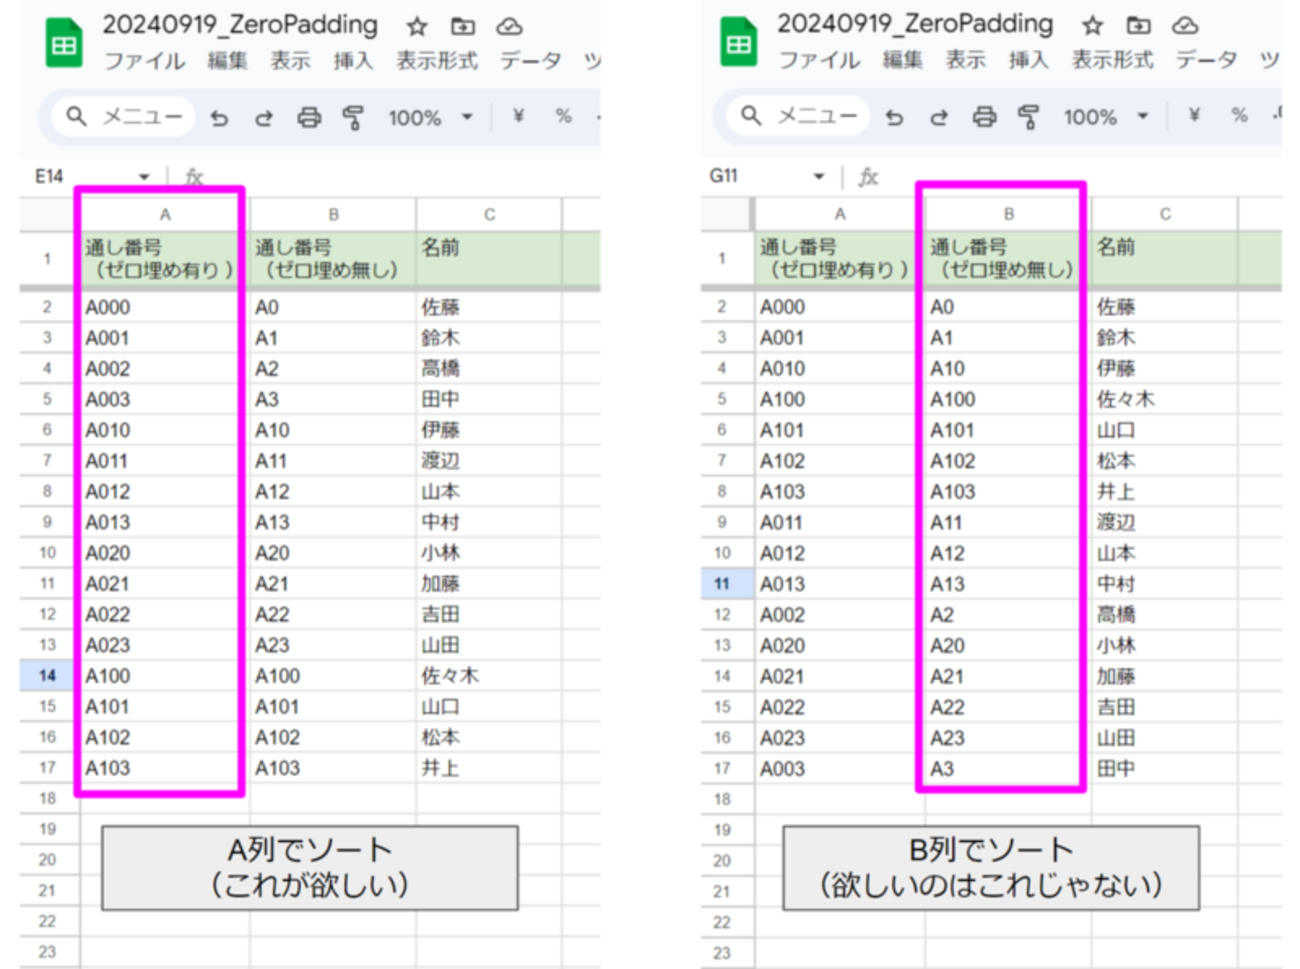Expand the name box arrow beside G11
Screen dimensions: 1300x969
click(819, 176)
